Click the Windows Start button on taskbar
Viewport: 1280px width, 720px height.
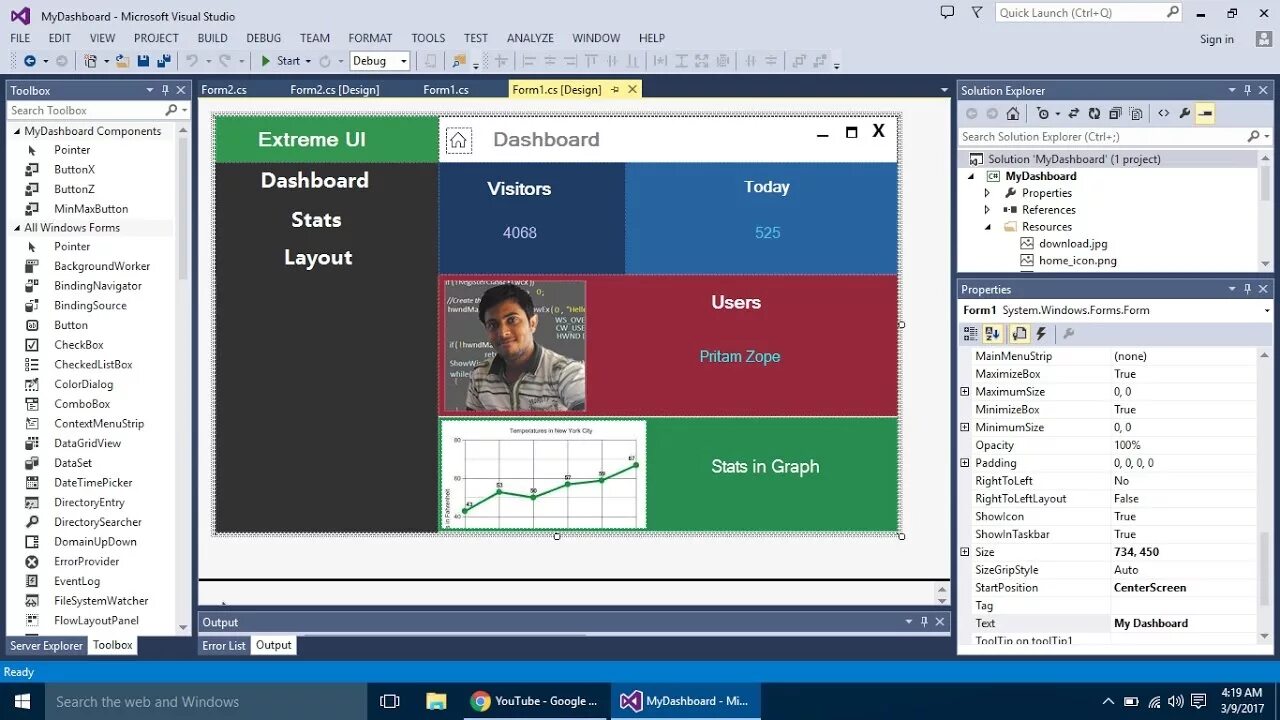[21, 701]
